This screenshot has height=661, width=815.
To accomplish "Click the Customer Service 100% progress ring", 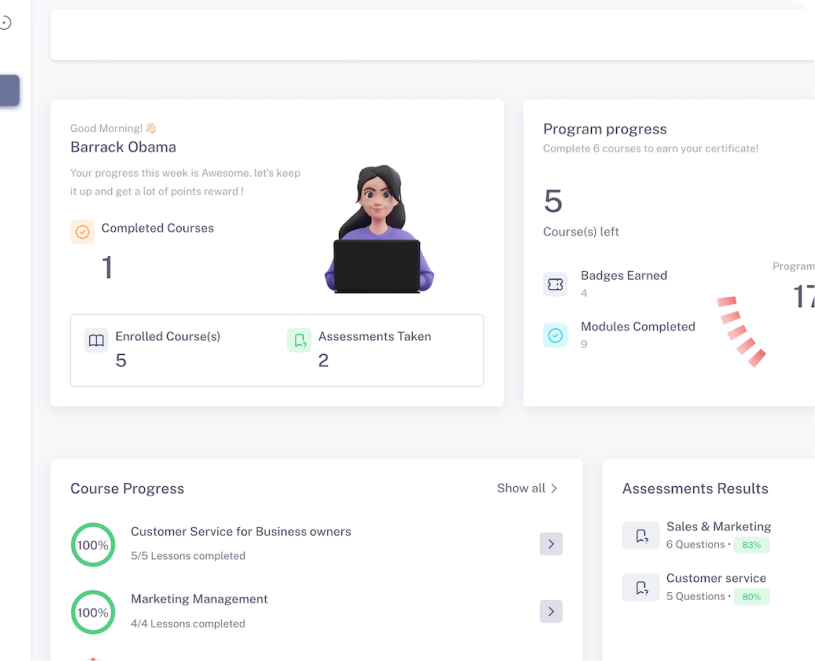I will (93, 545).
